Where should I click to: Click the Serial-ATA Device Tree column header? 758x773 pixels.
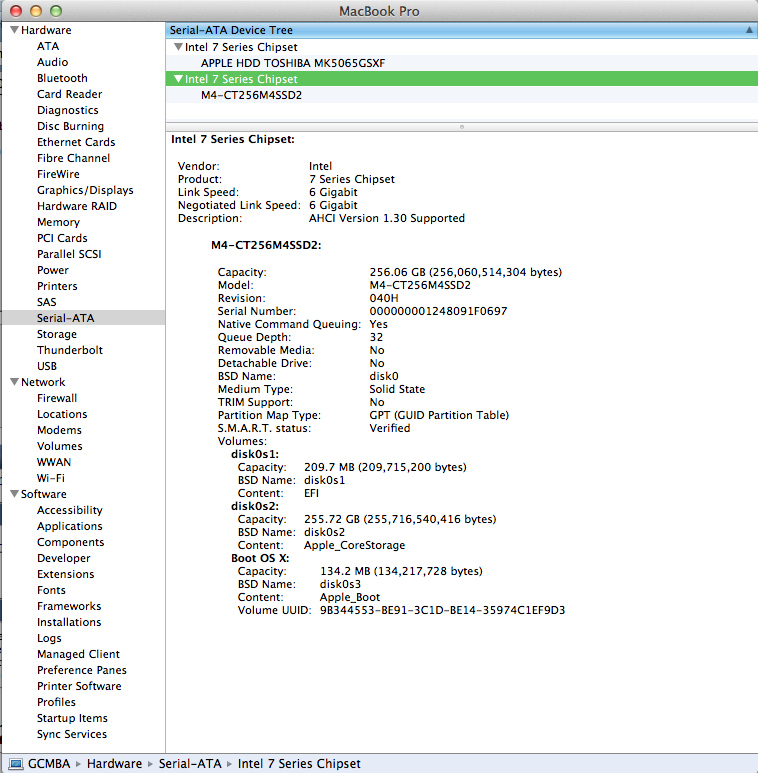[x=462, y=30]
